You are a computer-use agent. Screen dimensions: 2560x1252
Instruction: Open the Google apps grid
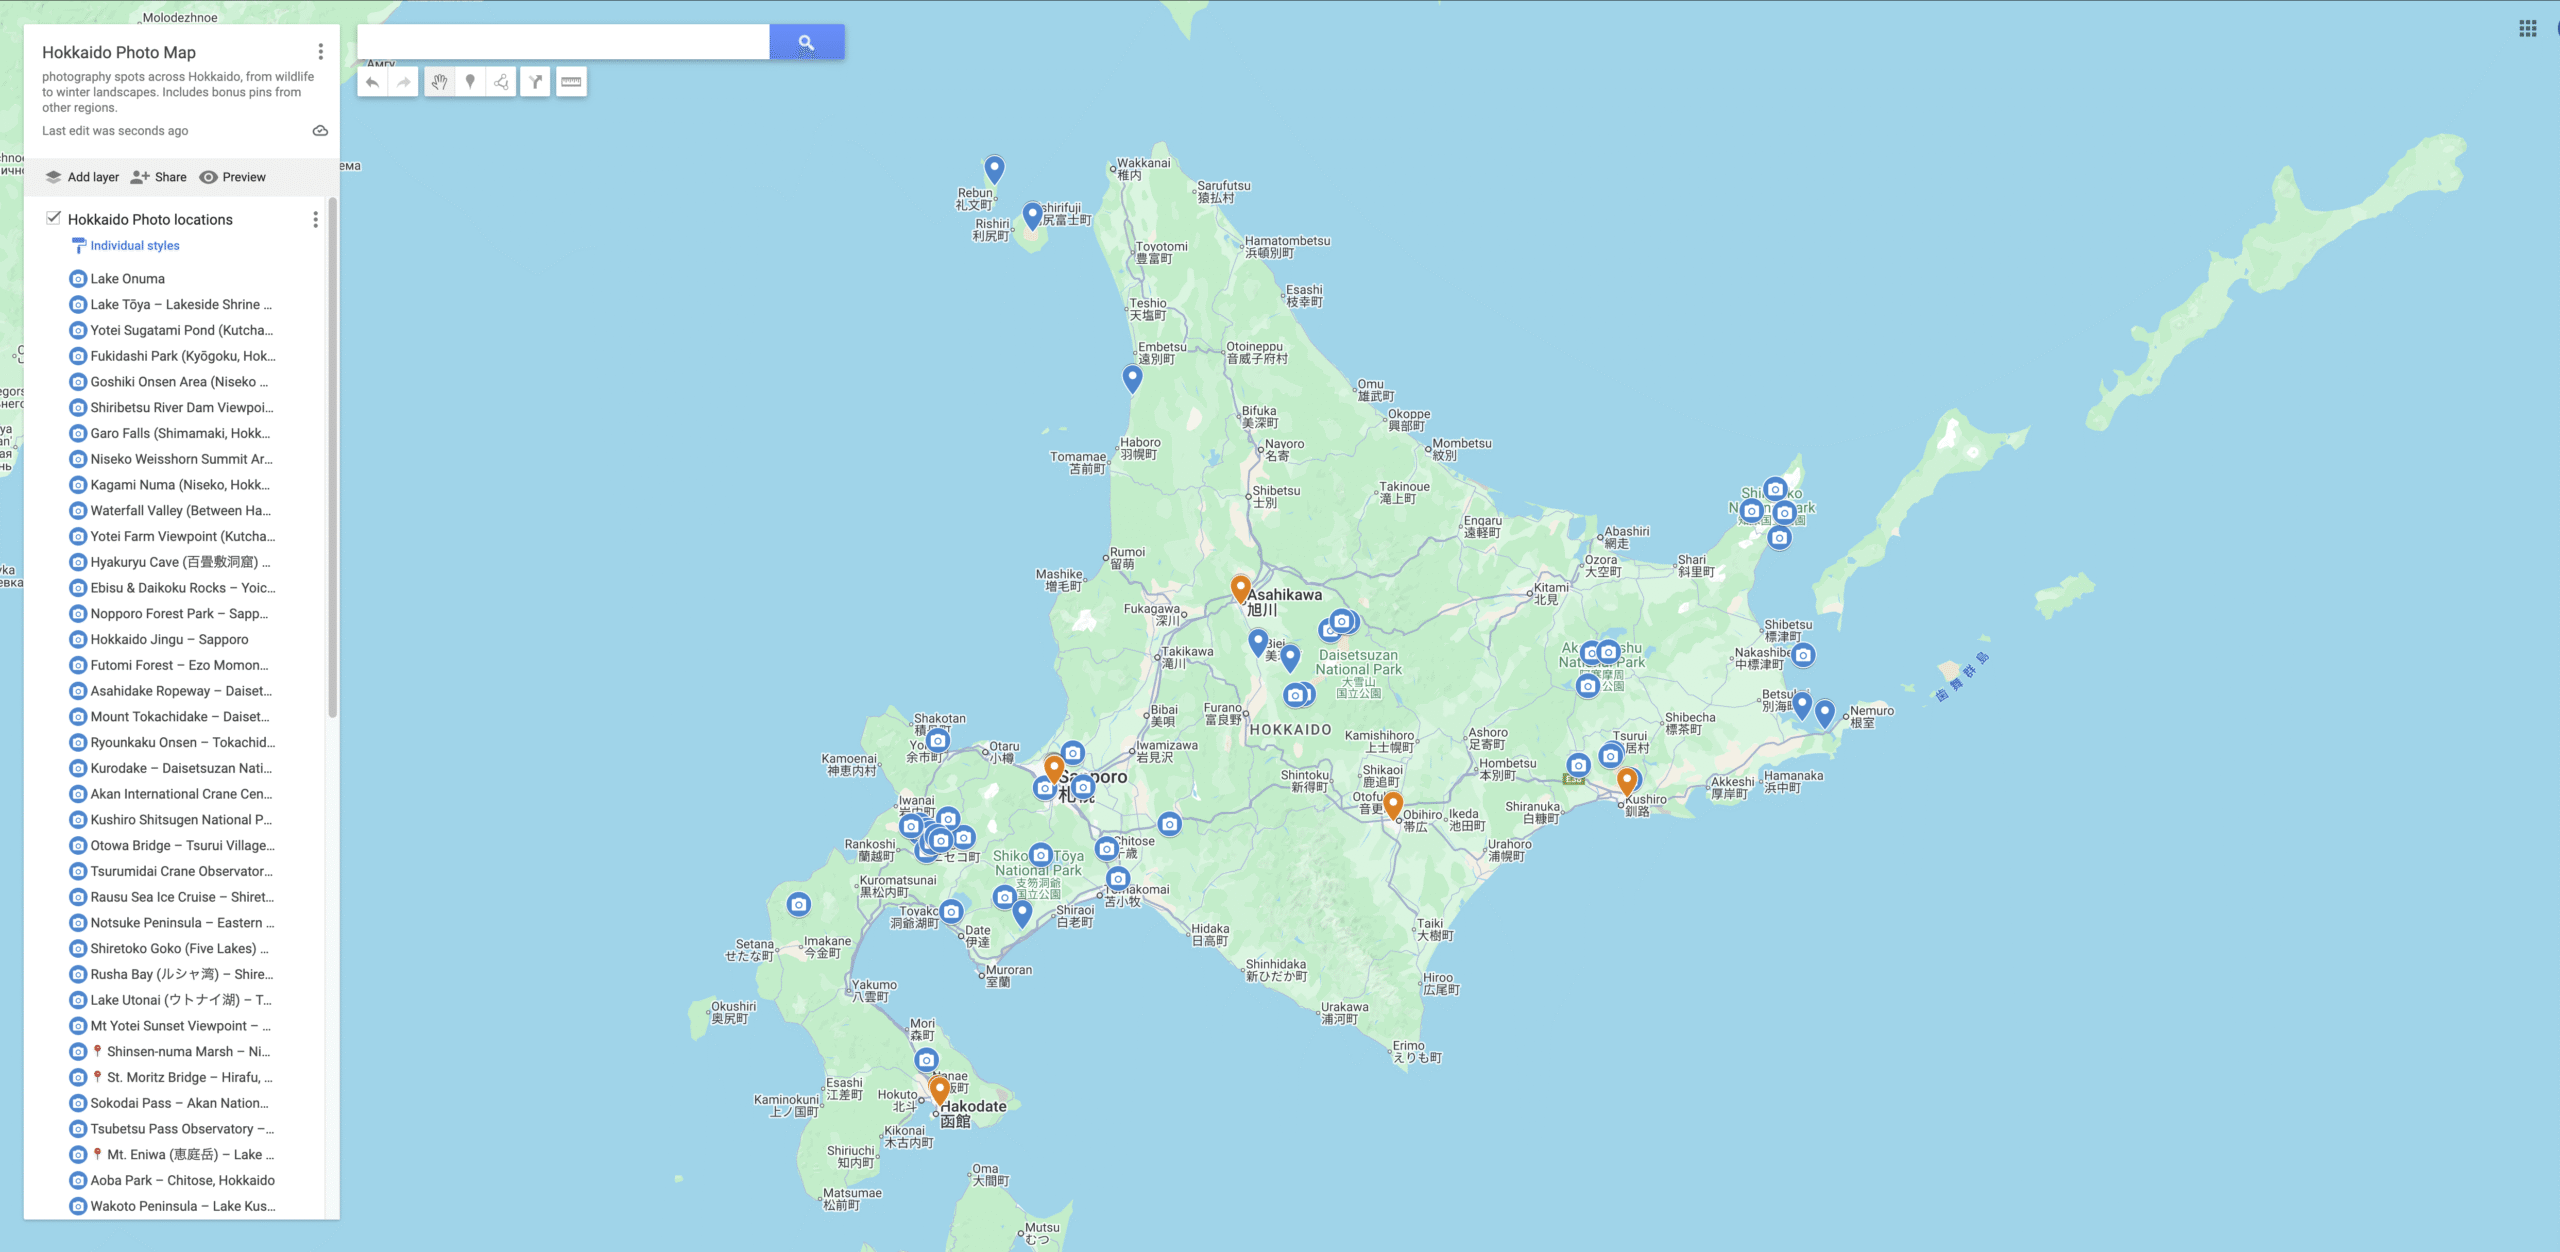tap(2527, 29)
